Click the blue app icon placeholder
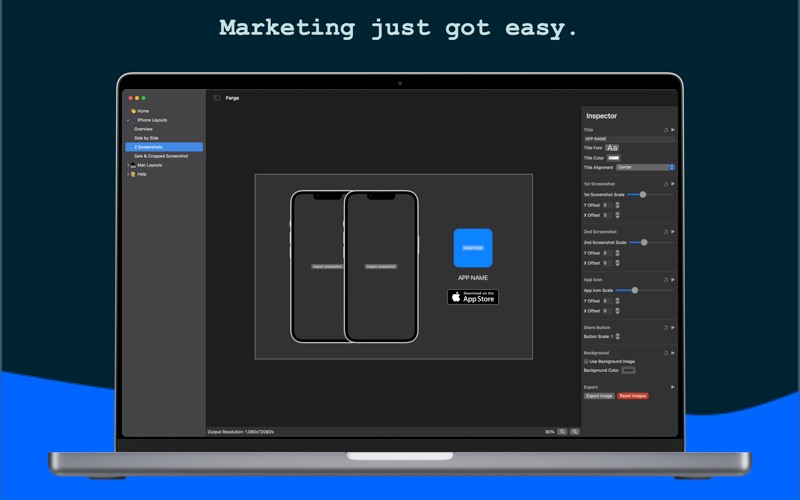The height and width of the screenshot is (500, 800). (x=473, y=248)
